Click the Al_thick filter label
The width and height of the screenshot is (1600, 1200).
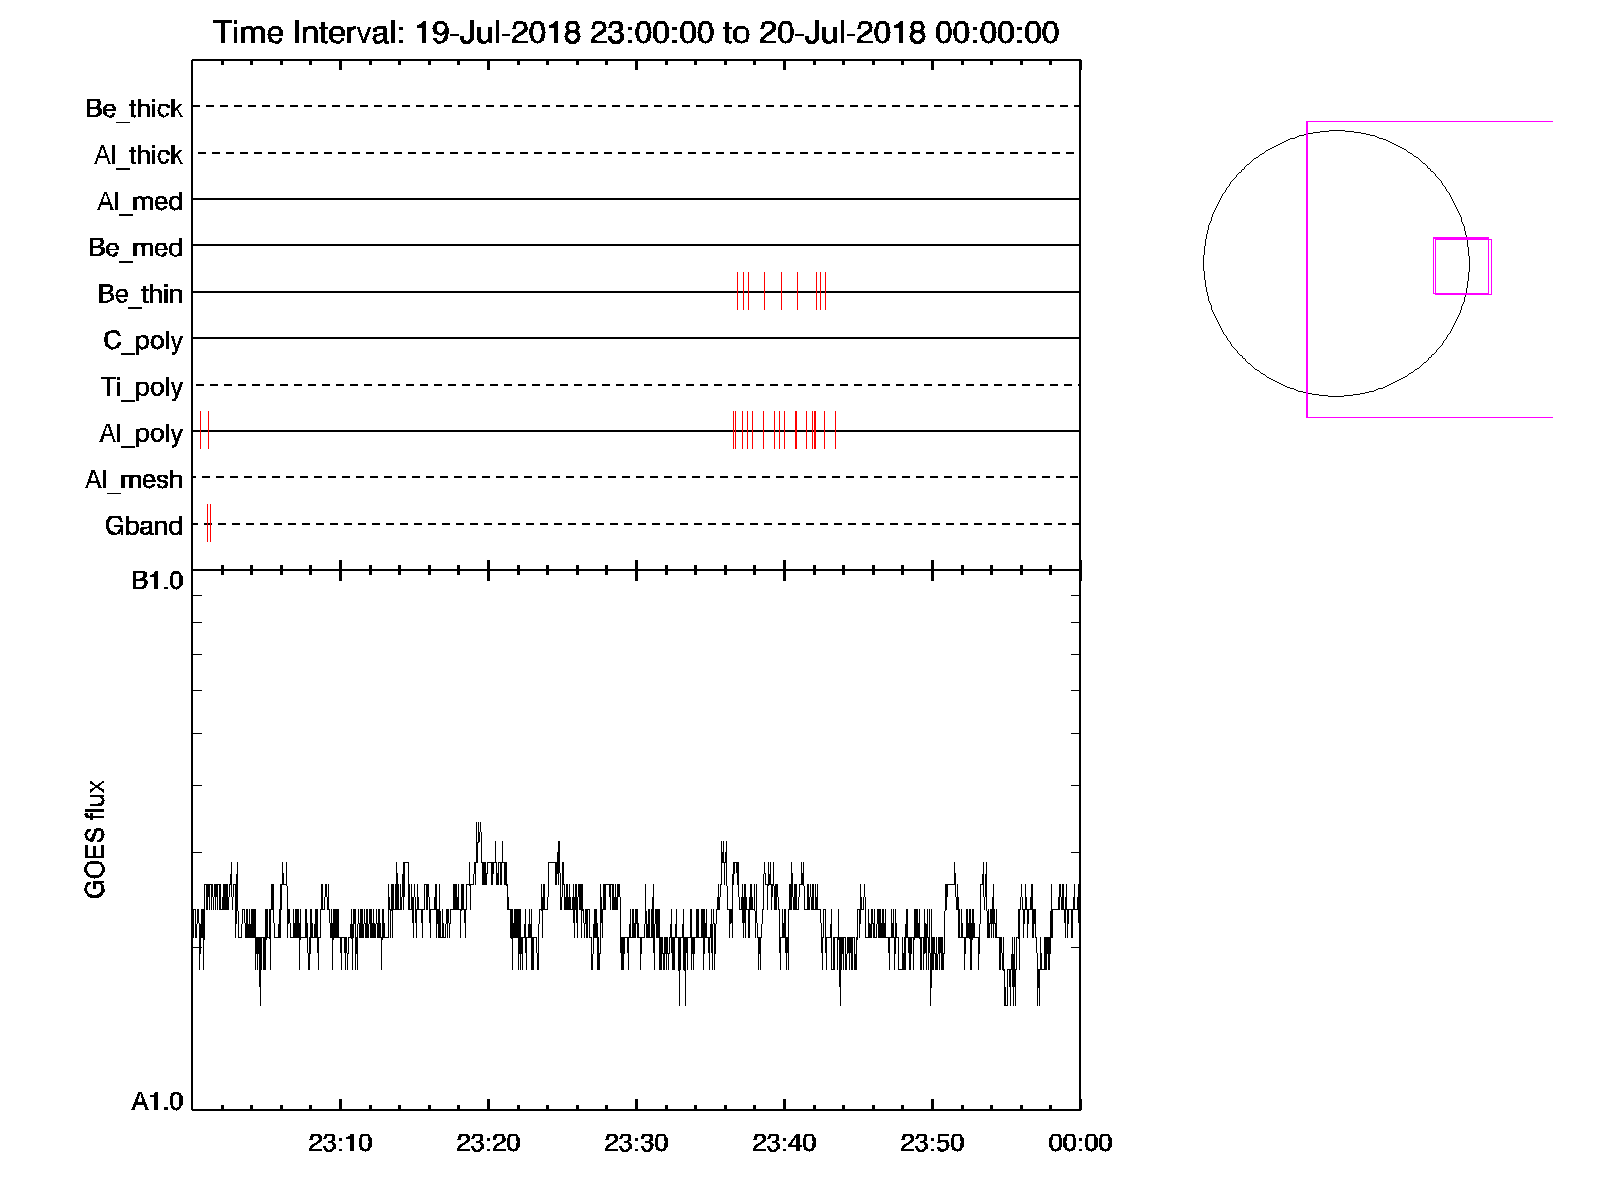point(138,155)
